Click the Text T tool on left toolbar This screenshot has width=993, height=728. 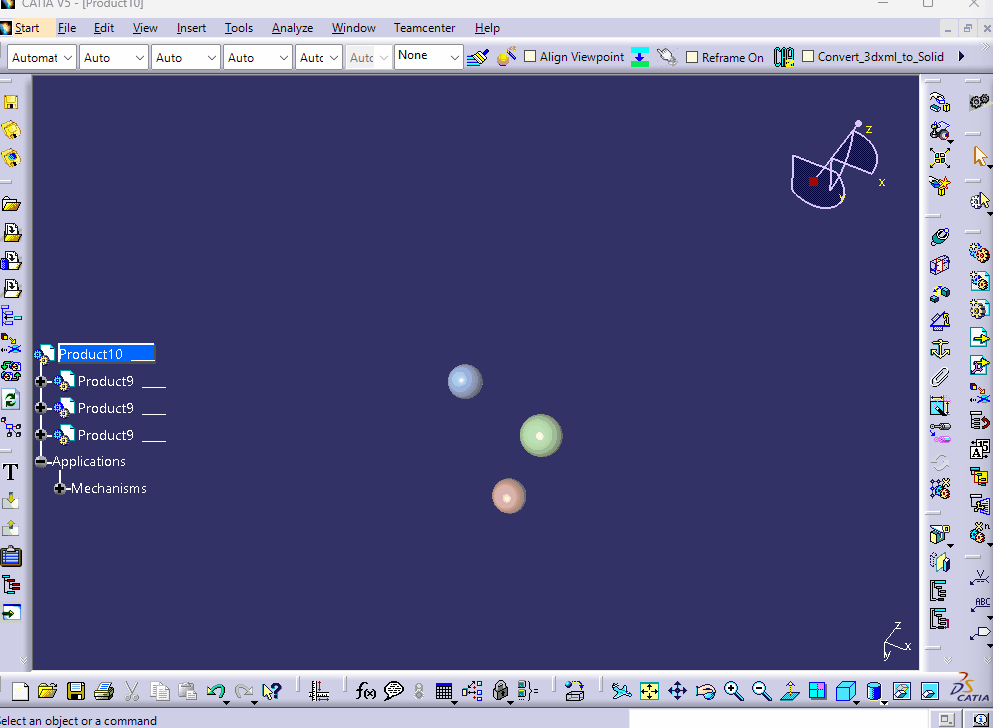11,472
